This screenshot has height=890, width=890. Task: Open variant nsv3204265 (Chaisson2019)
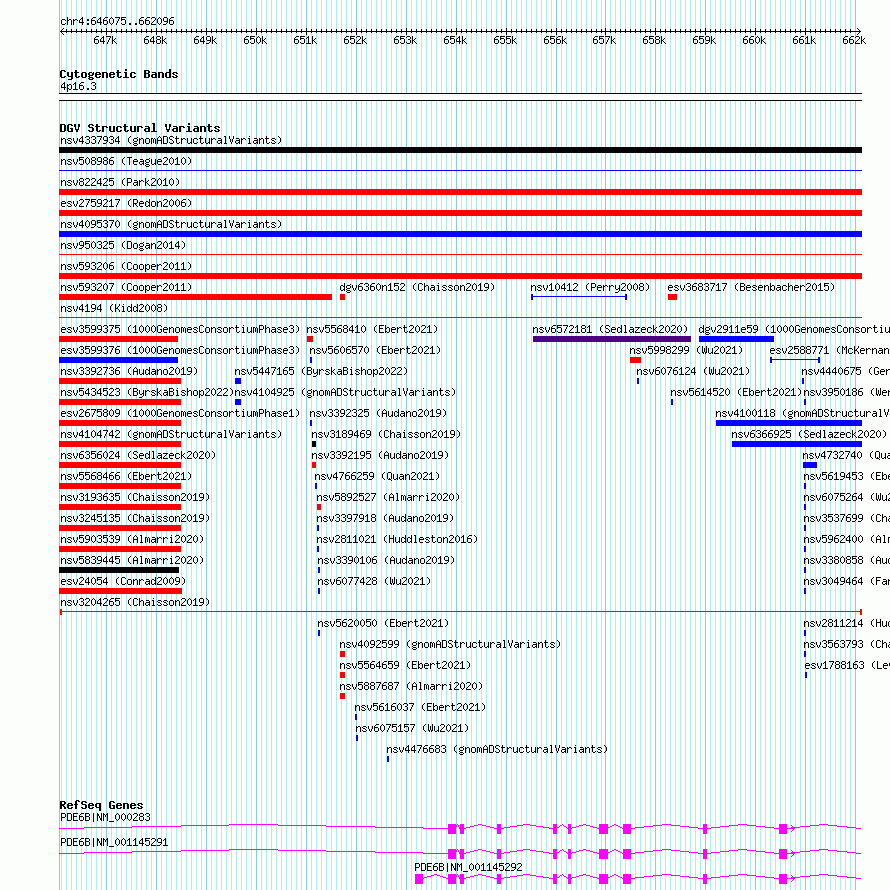coord(135,602)
